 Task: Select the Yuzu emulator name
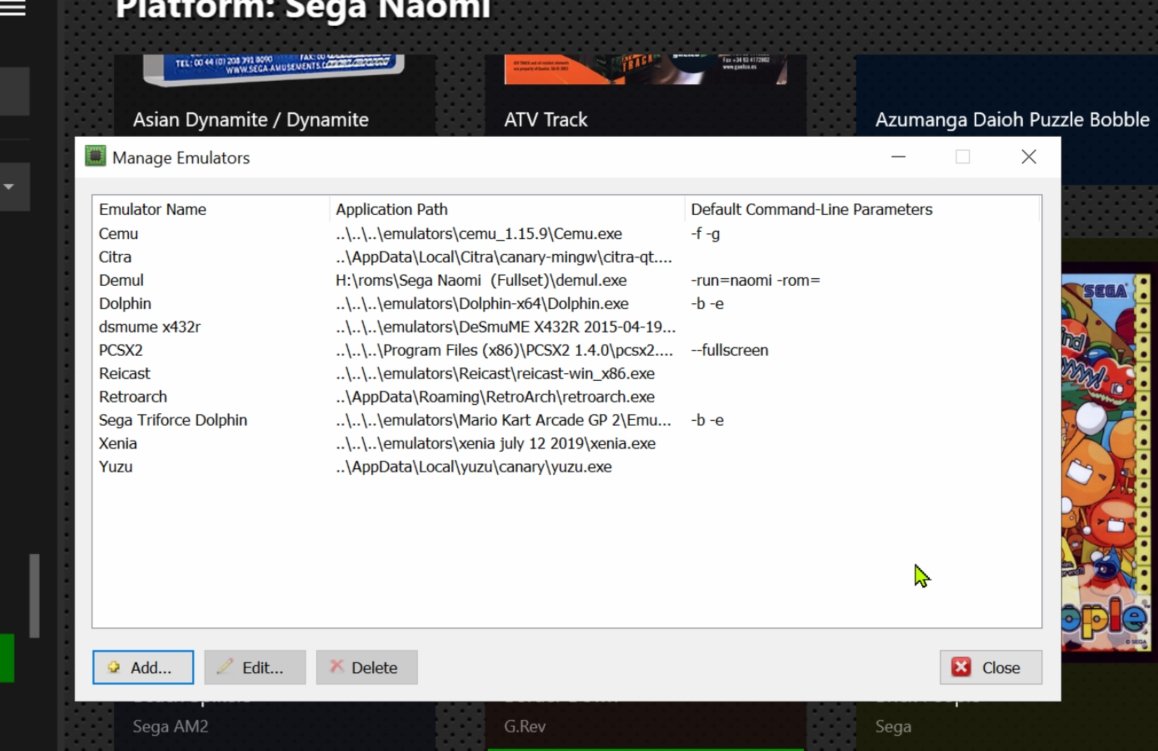(116, 467)
